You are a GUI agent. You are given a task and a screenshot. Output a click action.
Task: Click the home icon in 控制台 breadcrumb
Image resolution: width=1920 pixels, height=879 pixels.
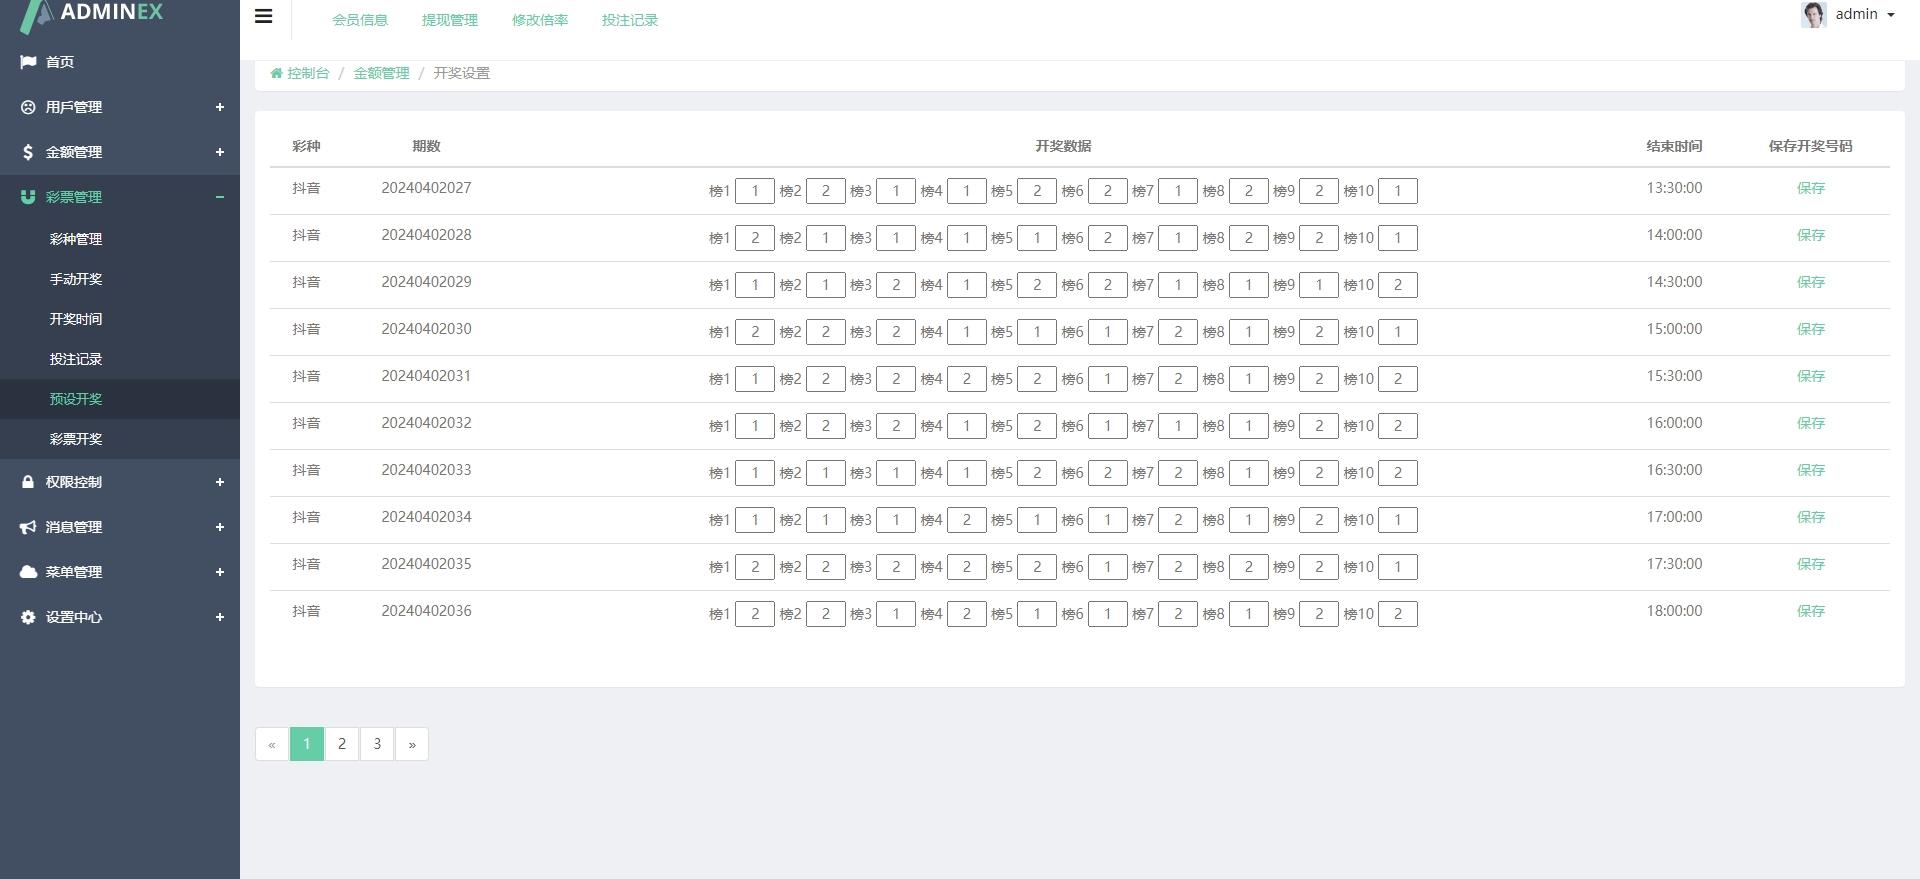(276, 73)
